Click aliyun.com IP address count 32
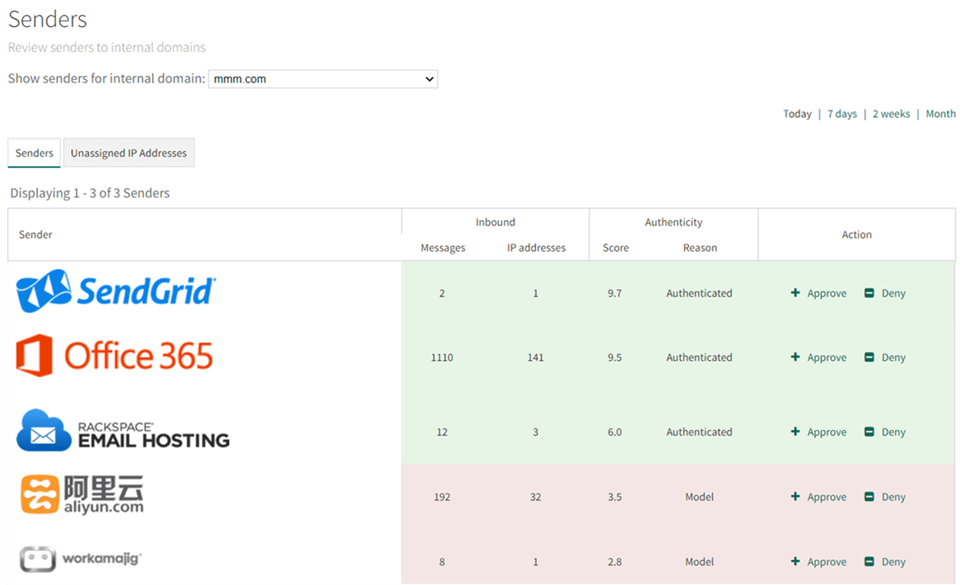 536,497
